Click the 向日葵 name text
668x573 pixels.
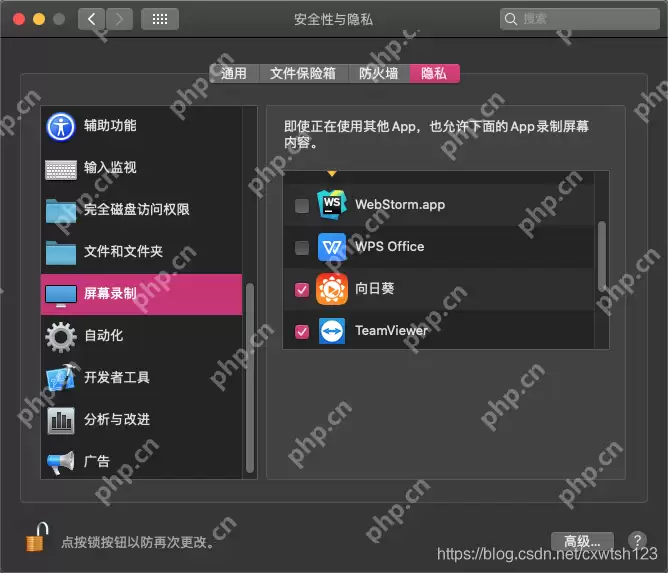(x=374, y=289)
